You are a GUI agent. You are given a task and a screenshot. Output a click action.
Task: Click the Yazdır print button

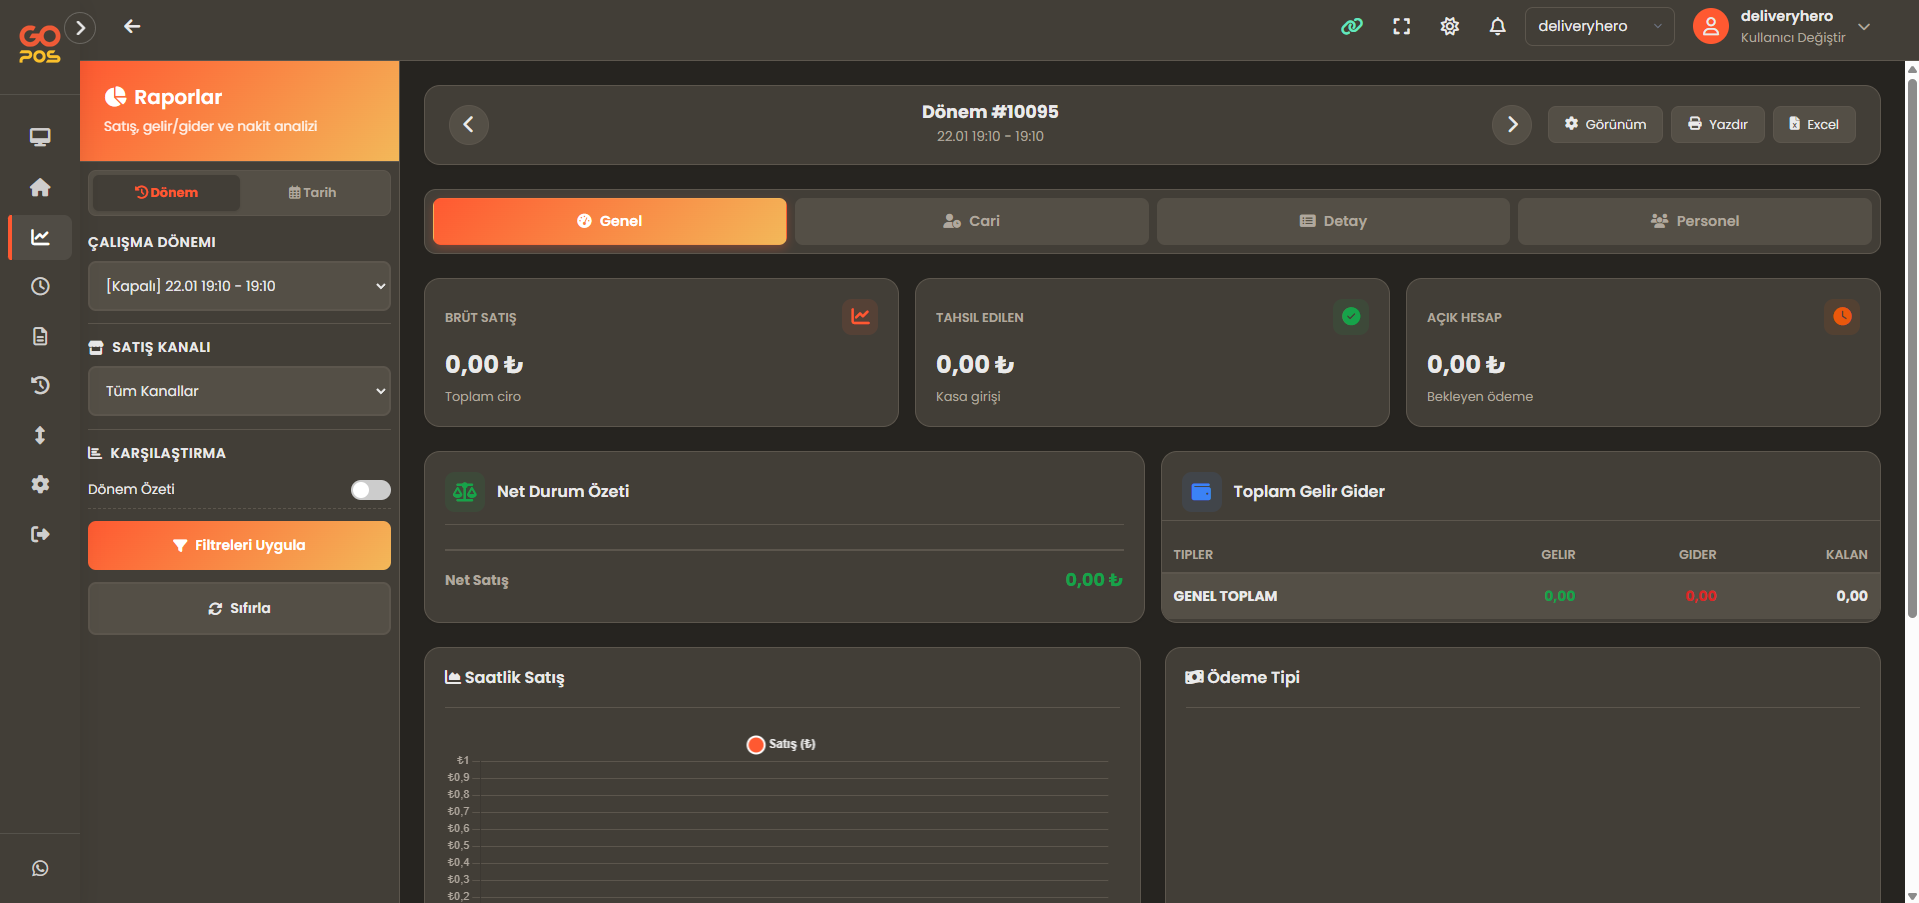pos(1717,125)
